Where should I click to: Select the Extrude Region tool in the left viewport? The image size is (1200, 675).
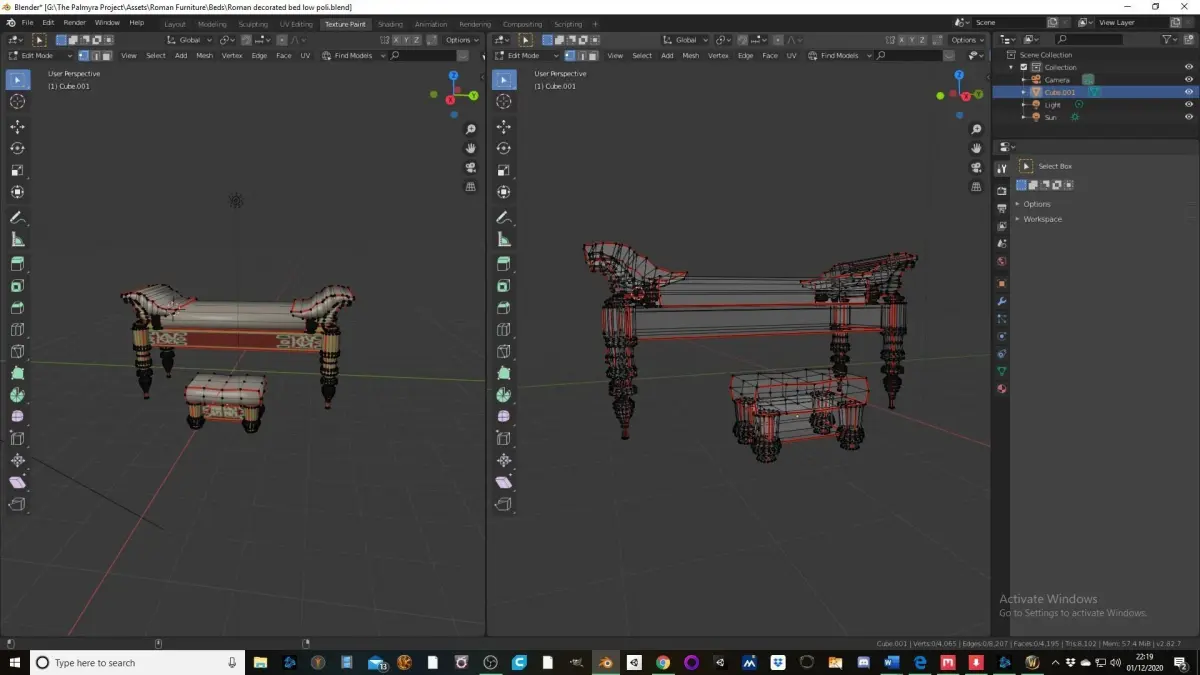click(17, 264)
